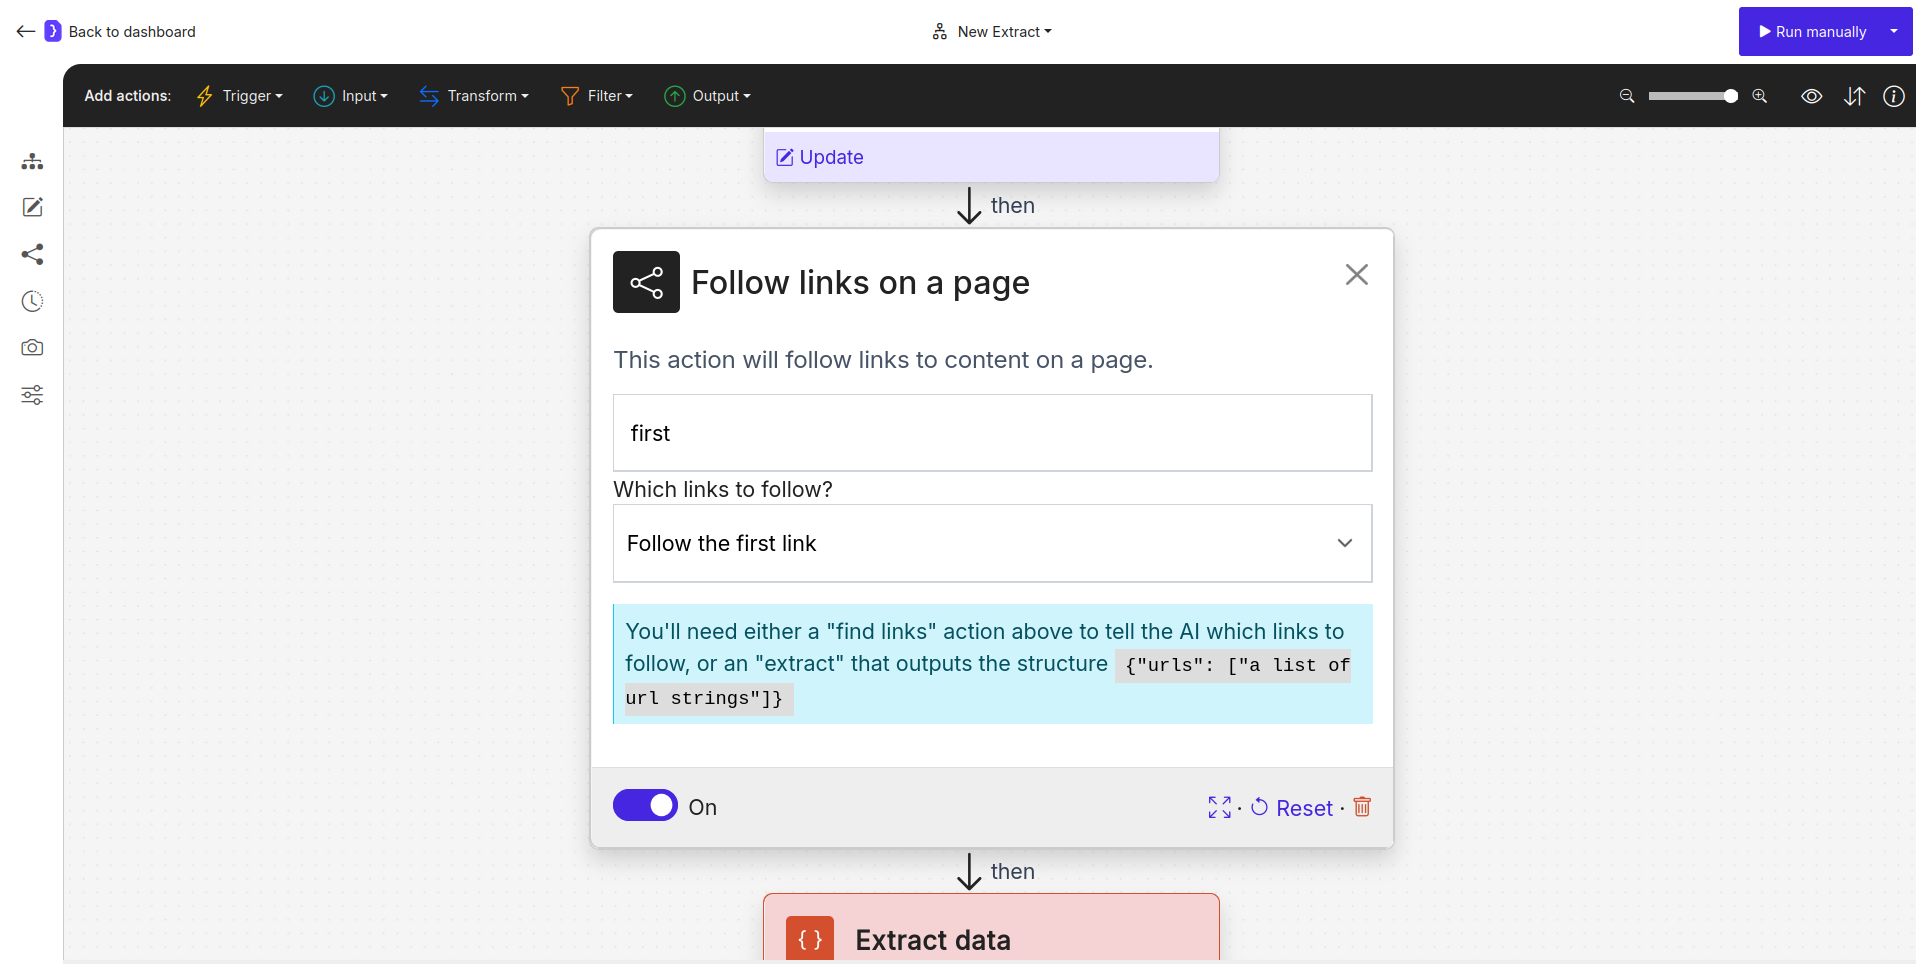Open the New Extract dropdown
This screenshot has width=1916, height=964.
(x=991, y=31)
